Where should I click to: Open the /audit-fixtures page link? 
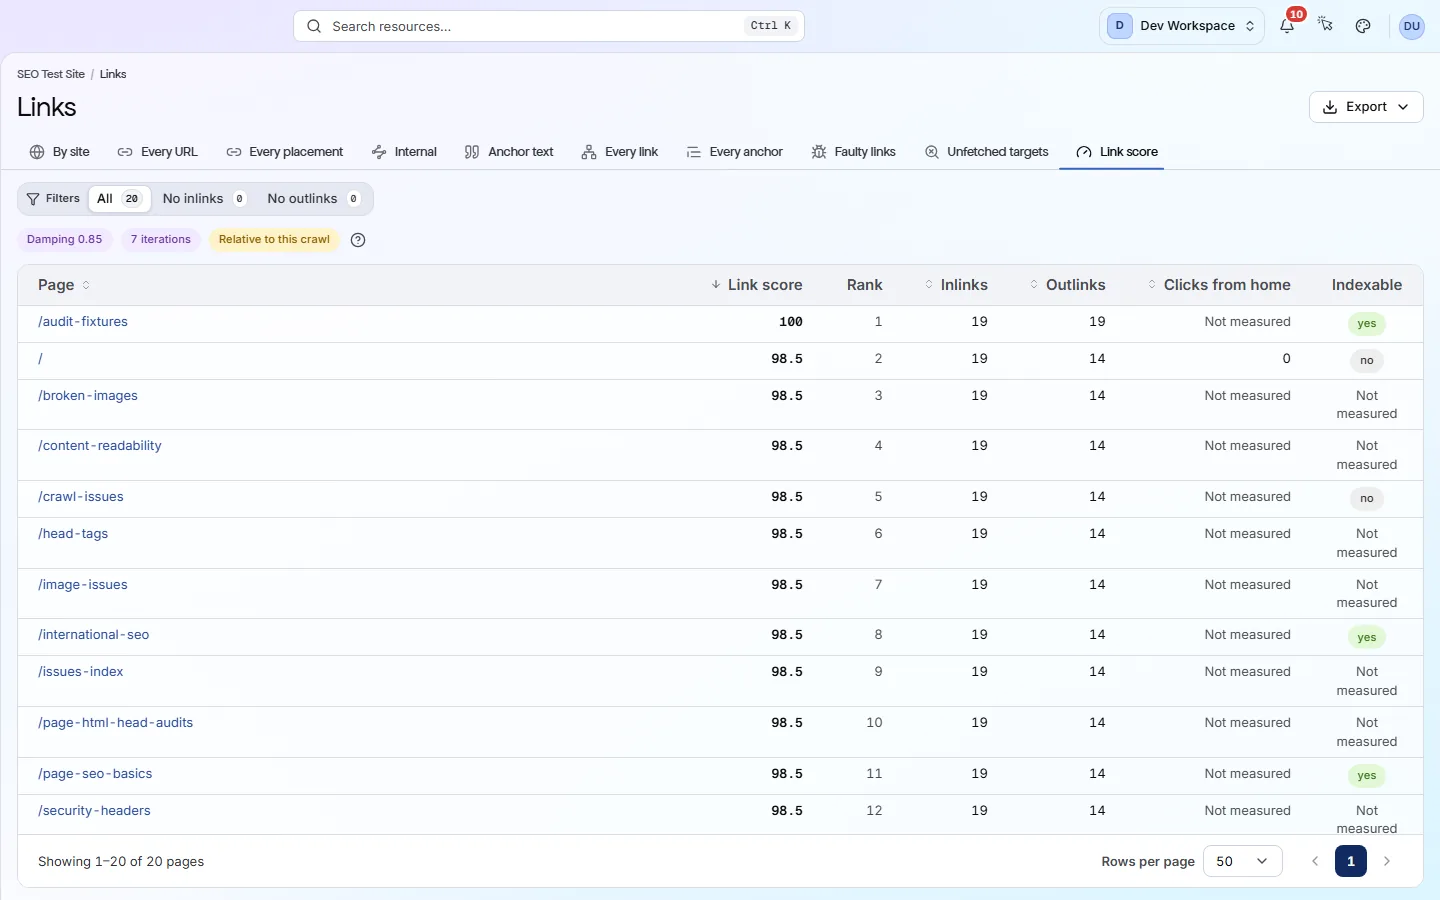(x=83, y=322)
